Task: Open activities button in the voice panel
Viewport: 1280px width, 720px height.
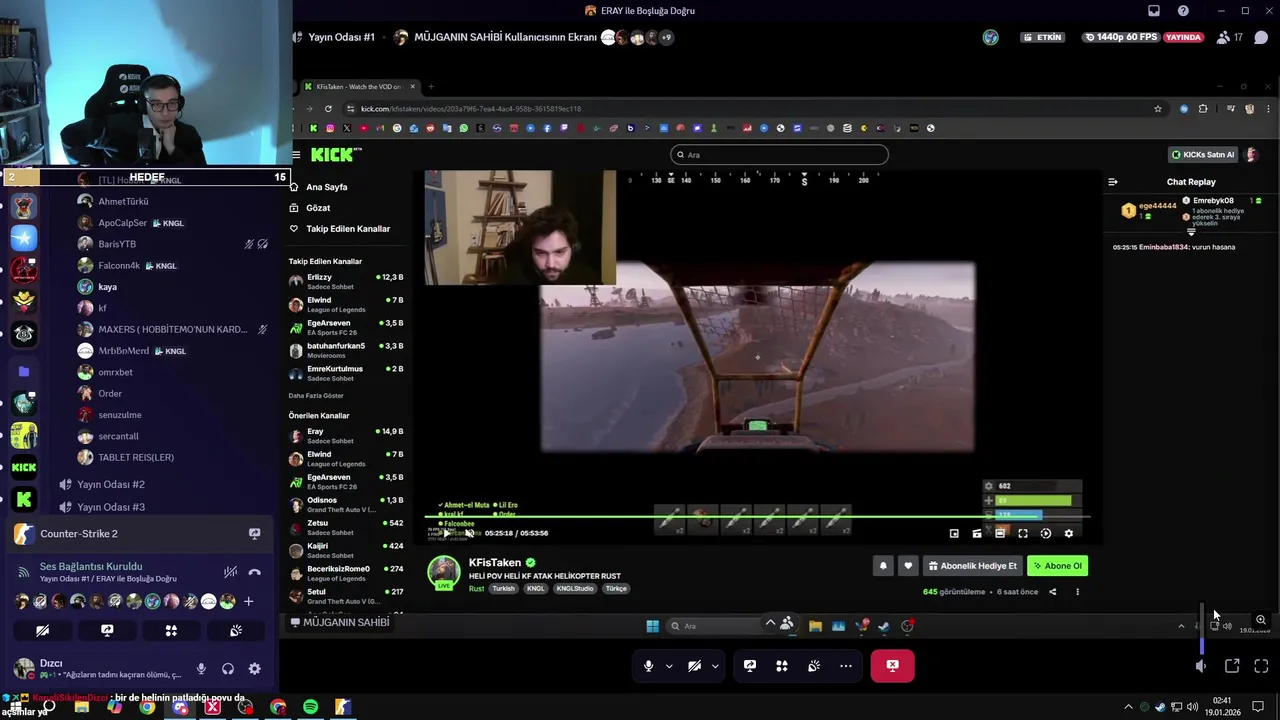Action: click(x=171, y=631)
